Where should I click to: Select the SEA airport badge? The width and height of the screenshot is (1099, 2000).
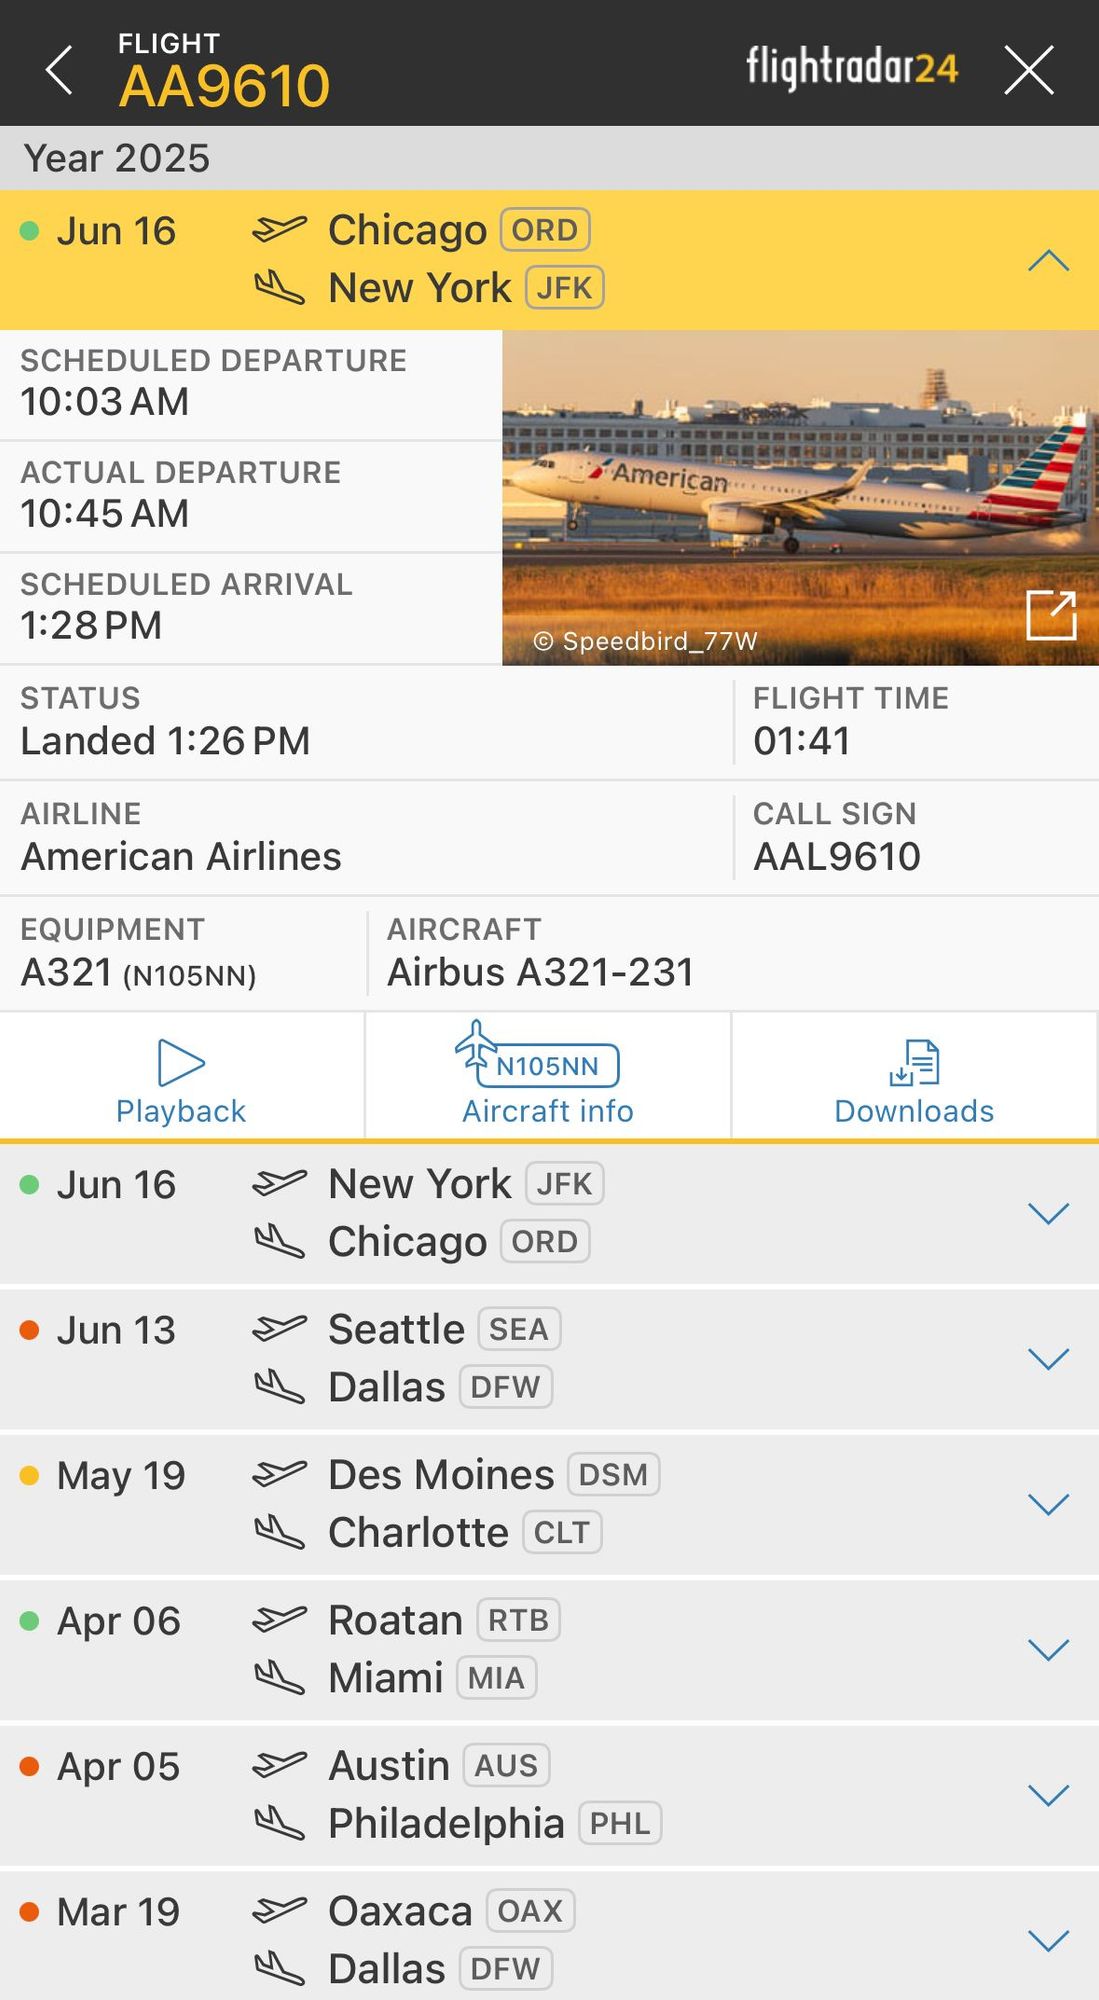(519, 1329)
